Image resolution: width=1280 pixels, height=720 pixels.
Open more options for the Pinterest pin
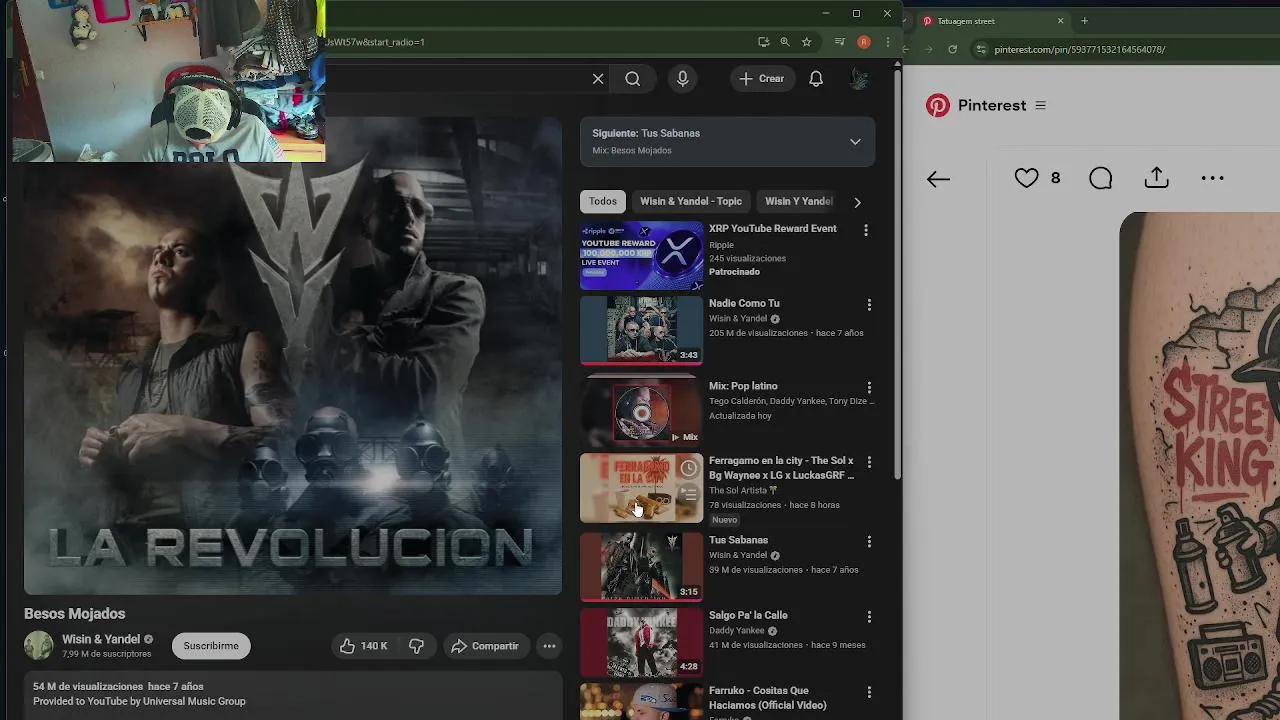click(x=1212, y=178)
